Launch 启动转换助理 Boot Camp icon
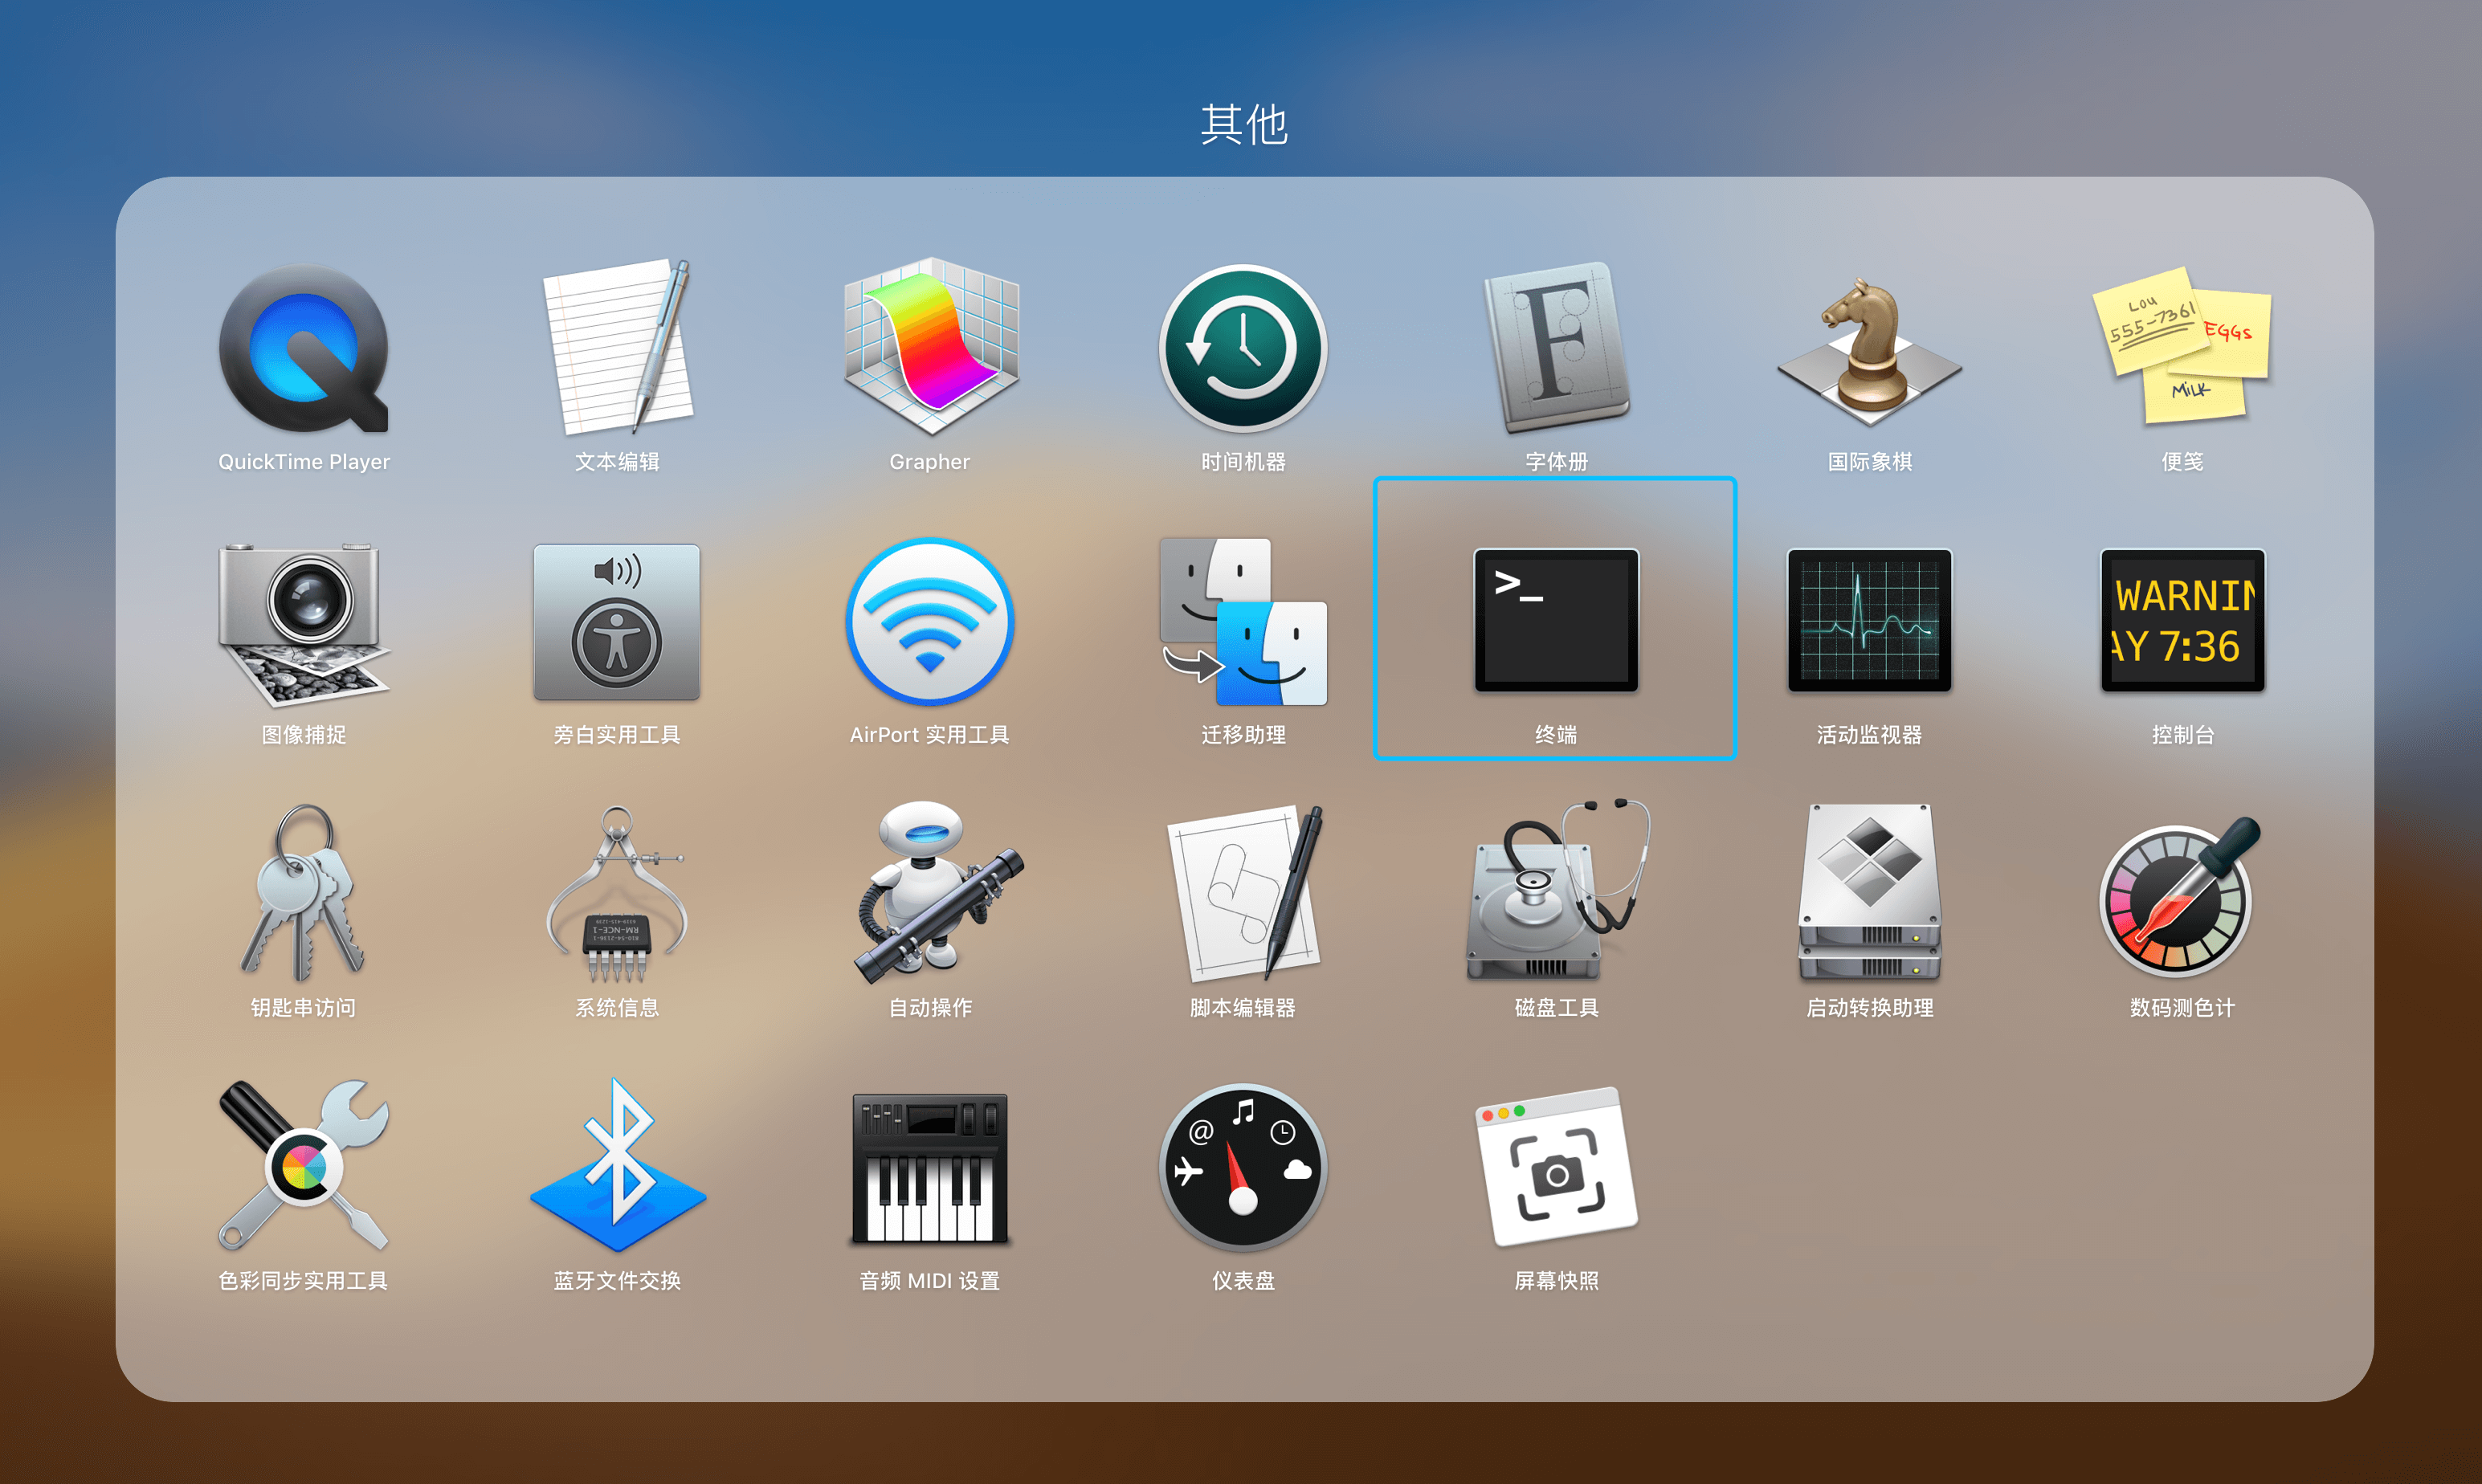 pyautogui.click(x=1869, y=893)
